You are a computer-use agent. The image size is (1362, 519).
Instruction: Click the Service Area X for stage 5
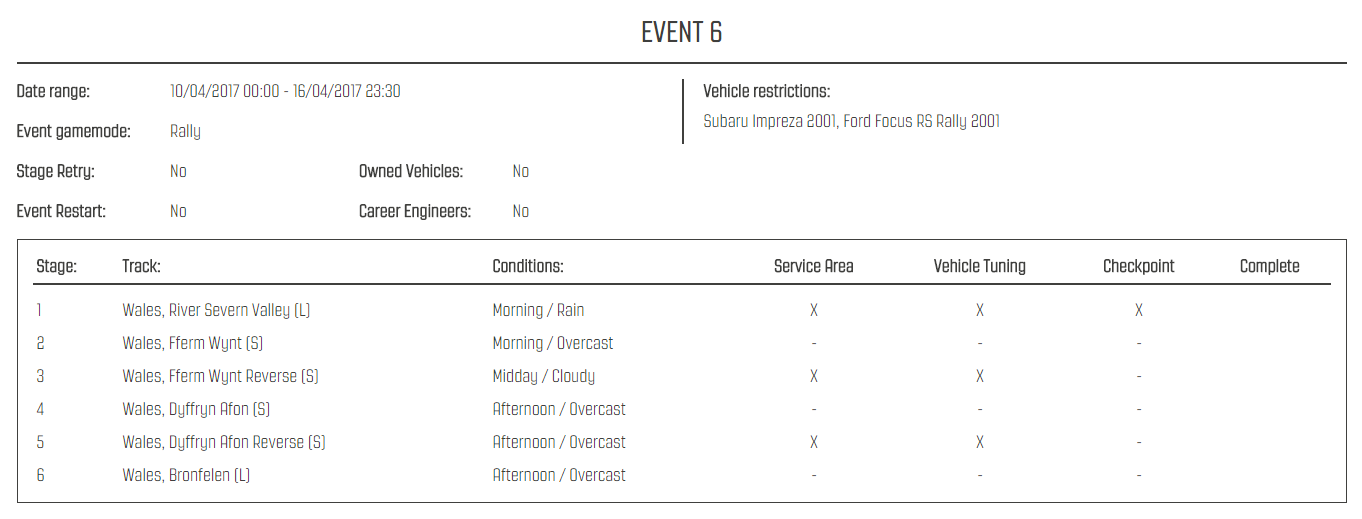tap(814, 442)
